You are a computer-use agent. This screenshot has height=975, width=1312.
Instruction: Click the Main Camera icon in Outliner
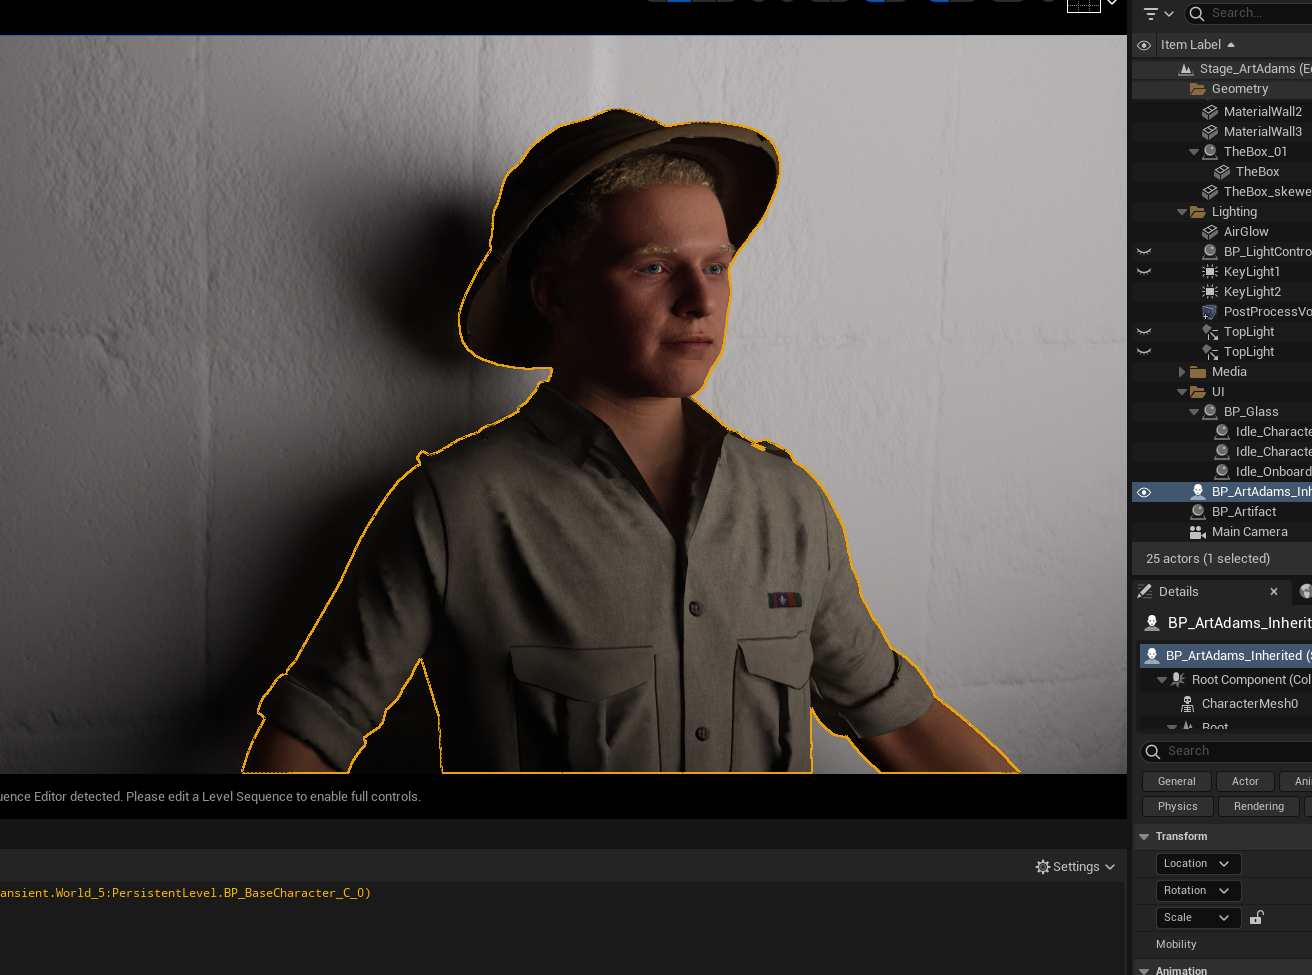(x=1197, y=532)
